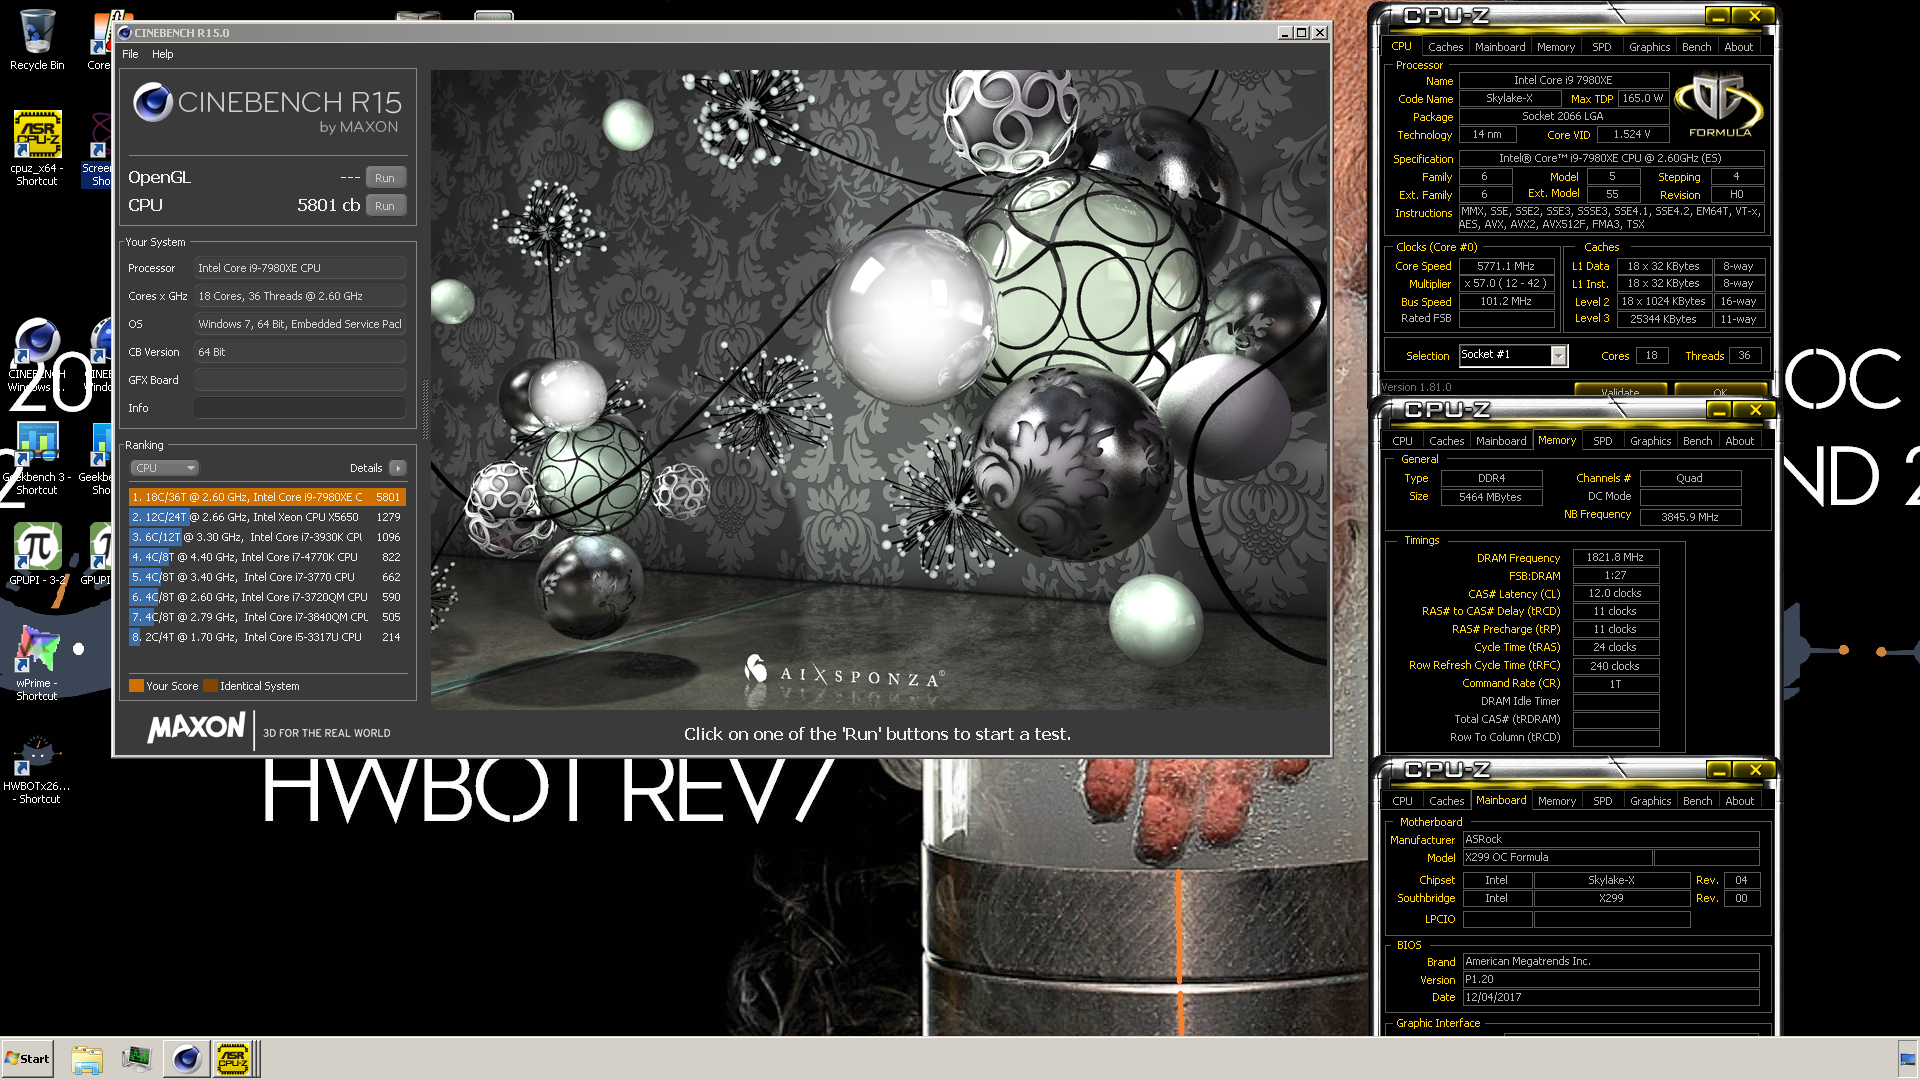Launch the cpuz_x64 shortcut on the desktop
Image resolution: width=1920 pixels, height=1080 pixels.
[37, 147]
